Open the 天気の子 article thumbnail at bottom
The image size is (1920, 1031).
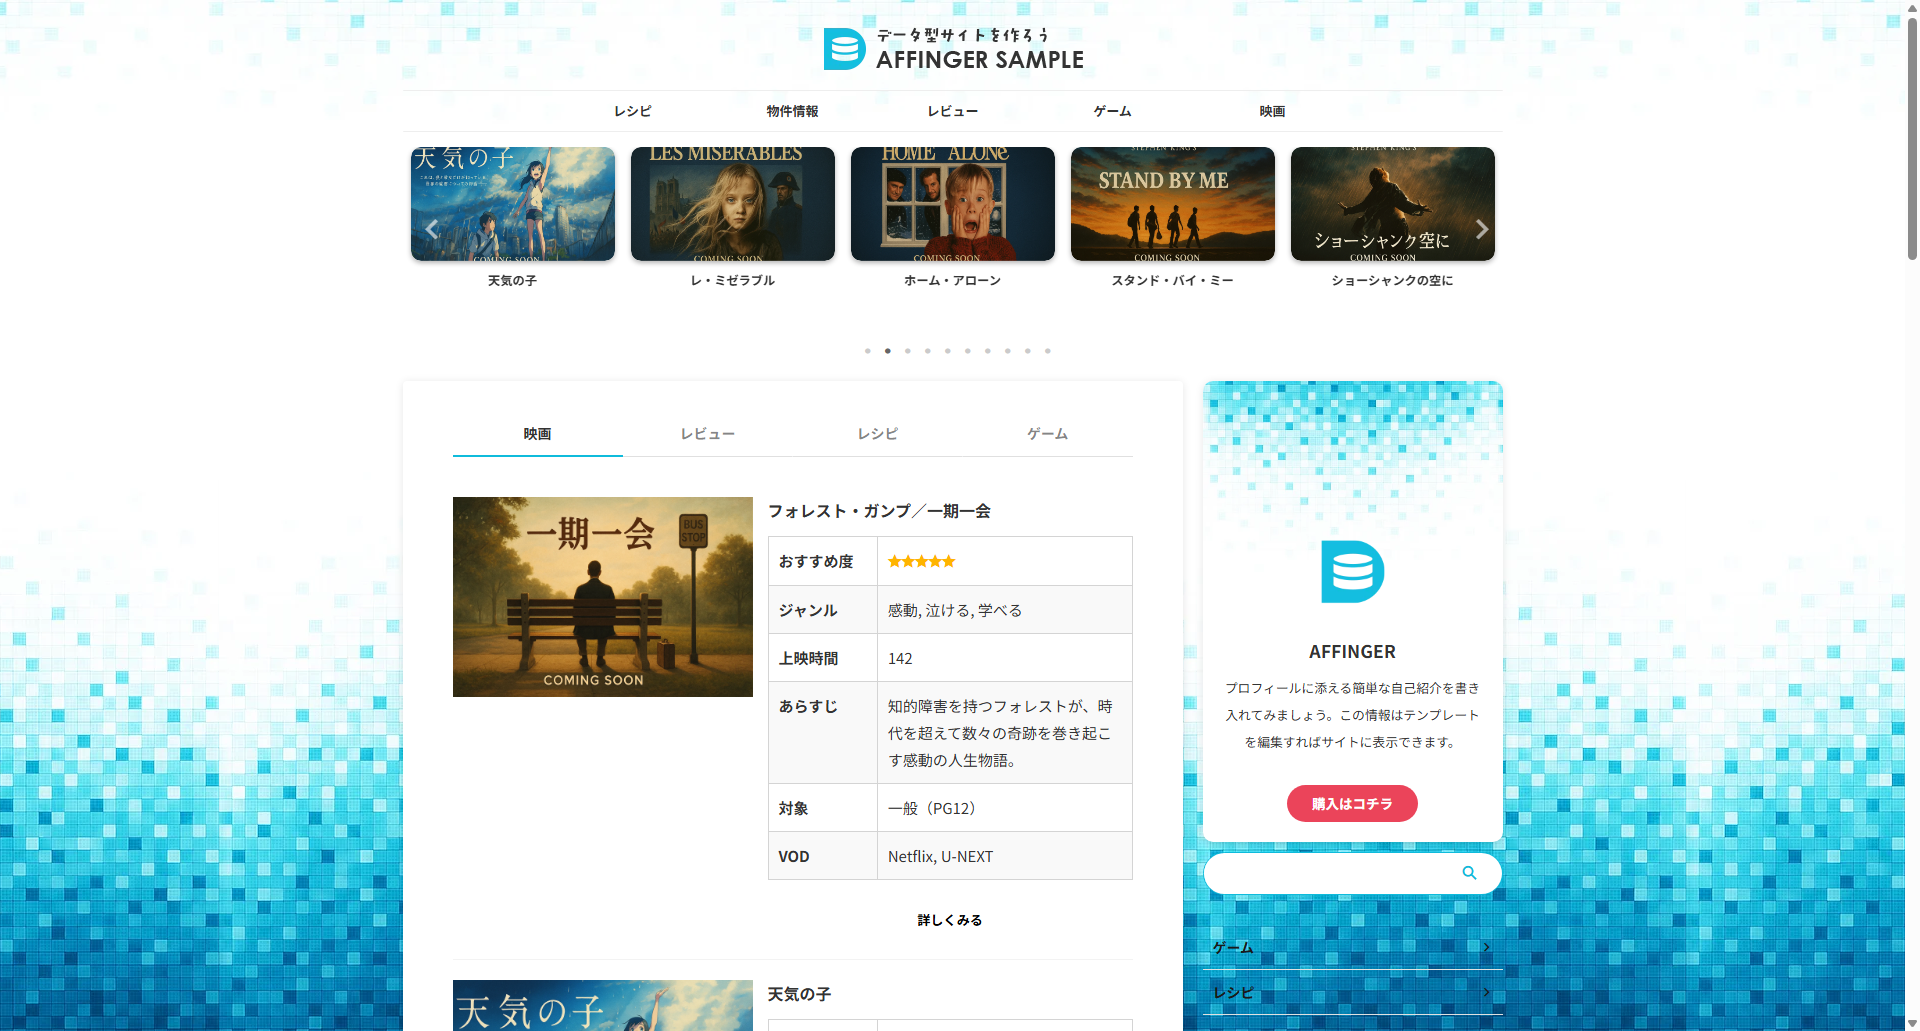[x=603, y=1005]
